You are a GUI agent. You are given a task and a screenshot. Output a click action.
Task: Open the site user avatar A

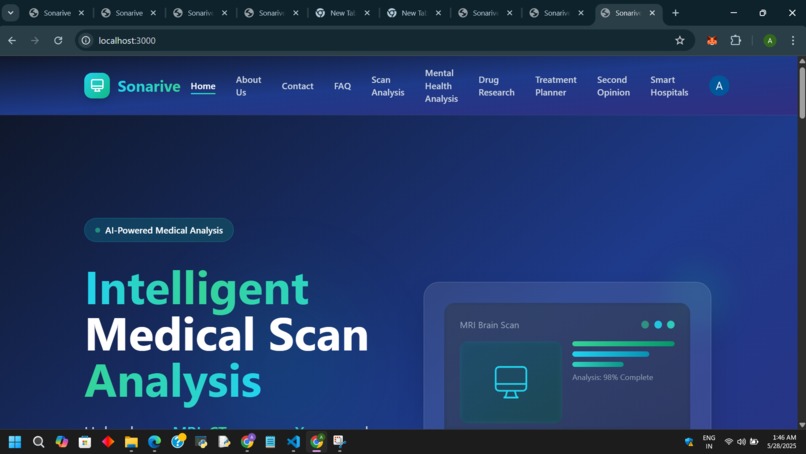(x=719, y=86)
